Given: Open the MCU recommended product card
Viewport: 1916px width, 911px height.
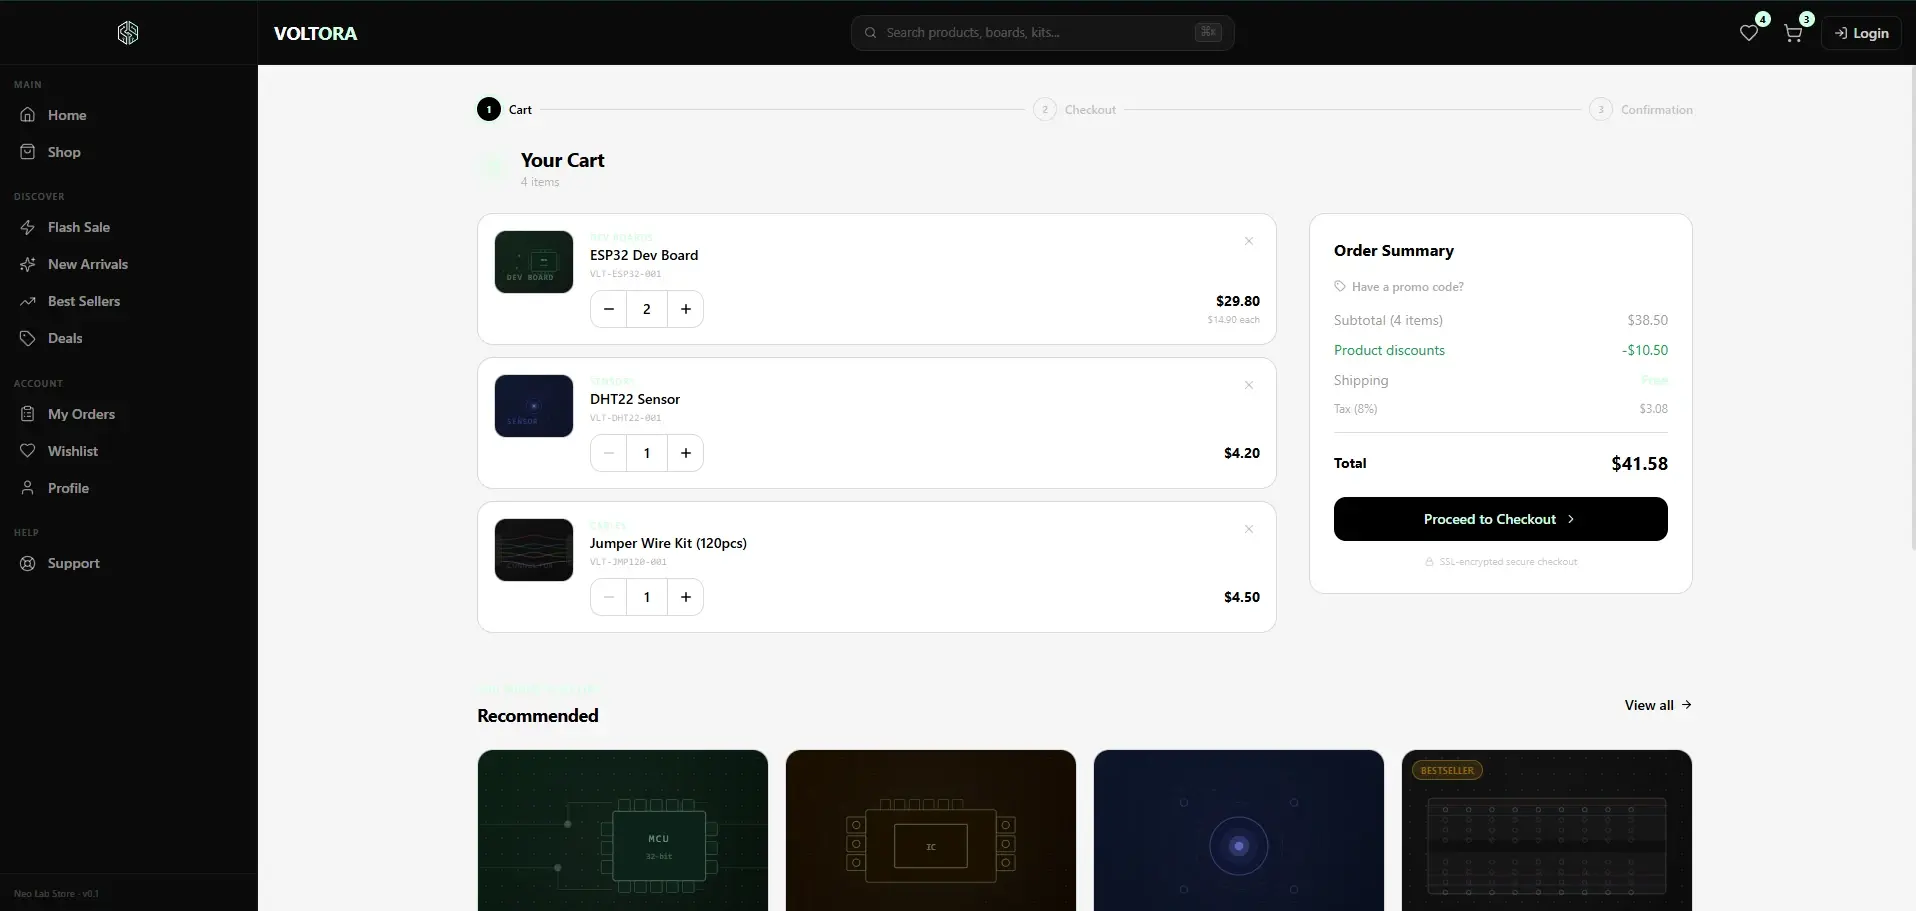Looking at the screenshot, I should point(623,830).
